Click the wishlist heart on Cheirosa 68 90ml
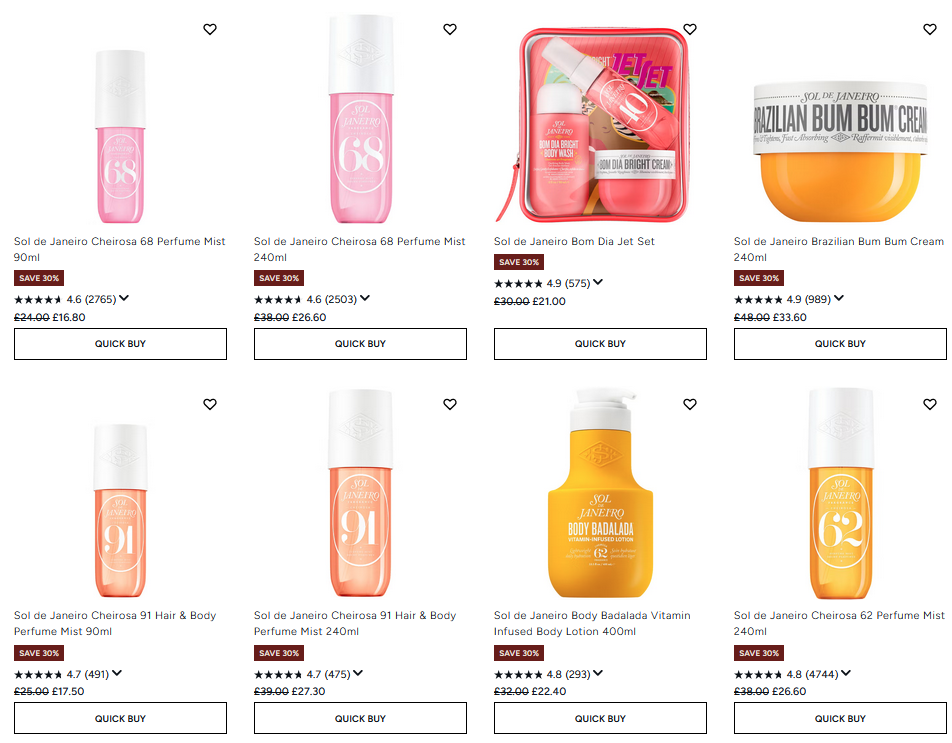 [x=210, y=29]
